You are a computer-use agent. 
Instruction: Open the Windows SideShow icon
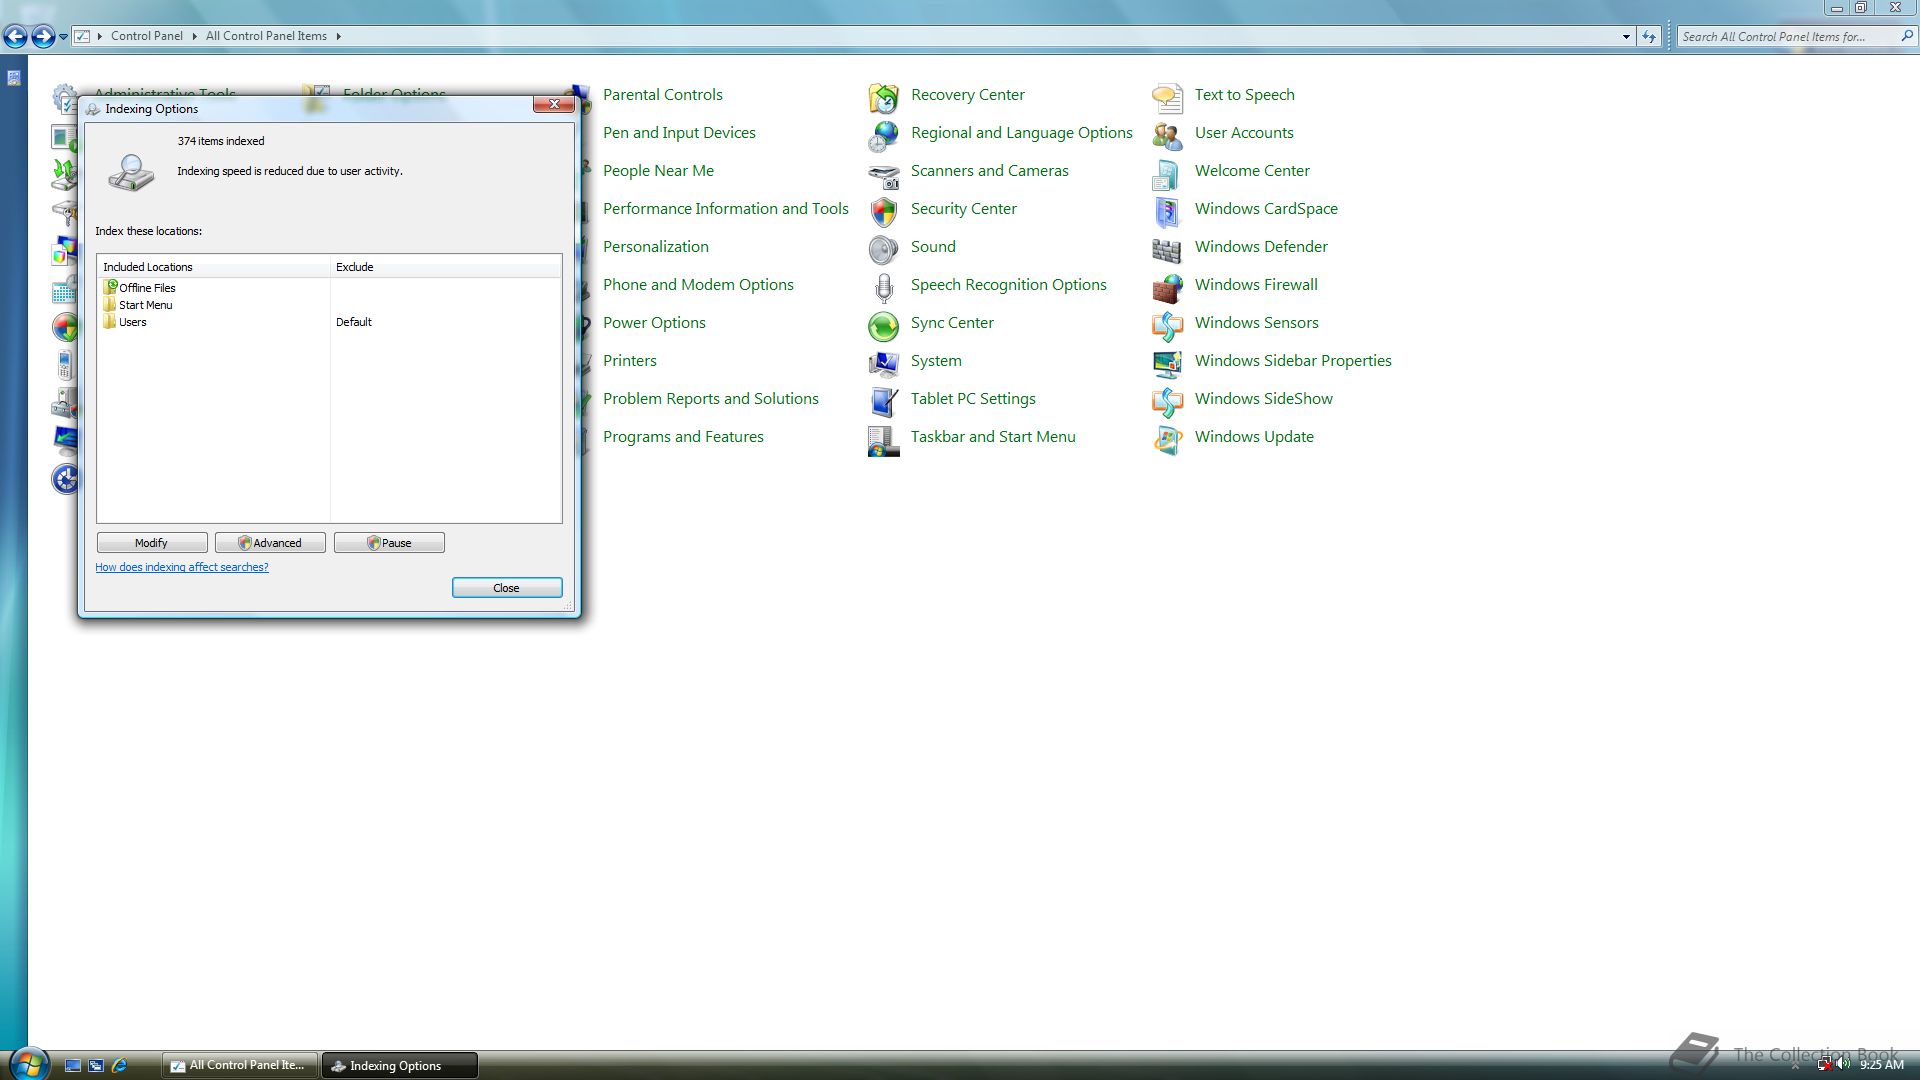[1167, 401]
